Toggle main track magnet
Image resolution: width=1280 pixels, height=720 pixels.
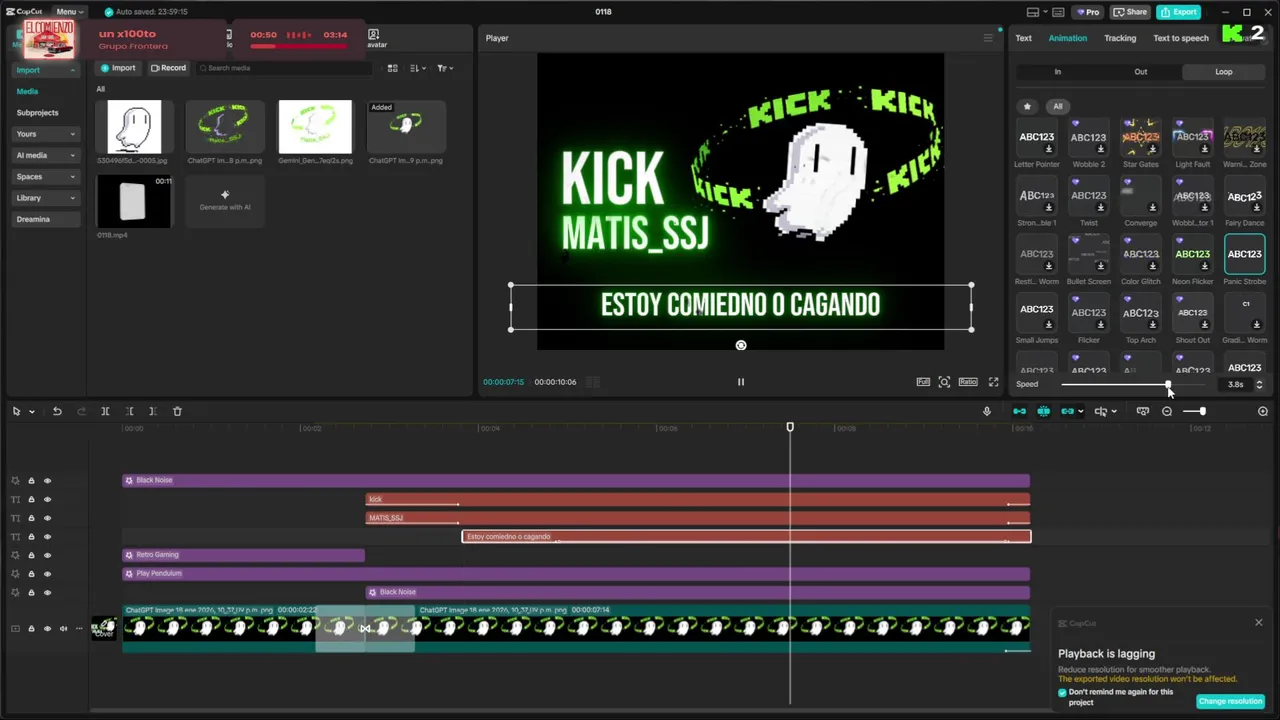point(1020,411)
